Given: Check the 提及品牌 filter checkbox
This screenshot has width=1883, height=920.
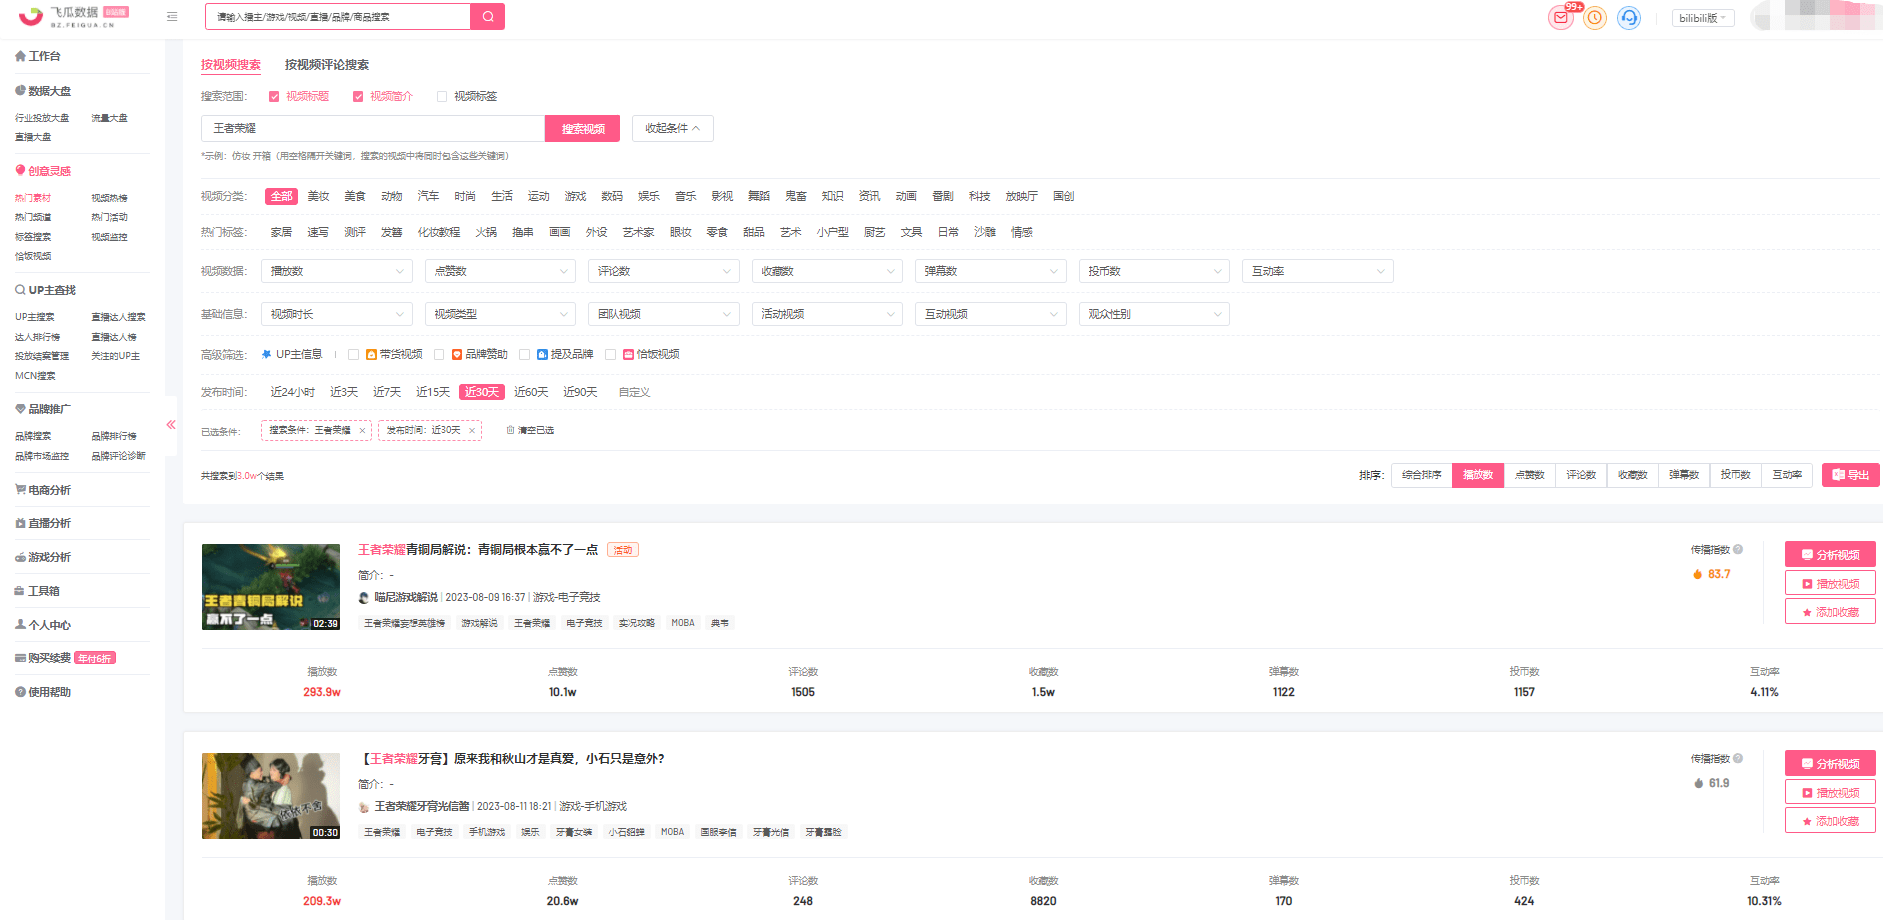Looking at the screenshot, I should click(524, 354).
